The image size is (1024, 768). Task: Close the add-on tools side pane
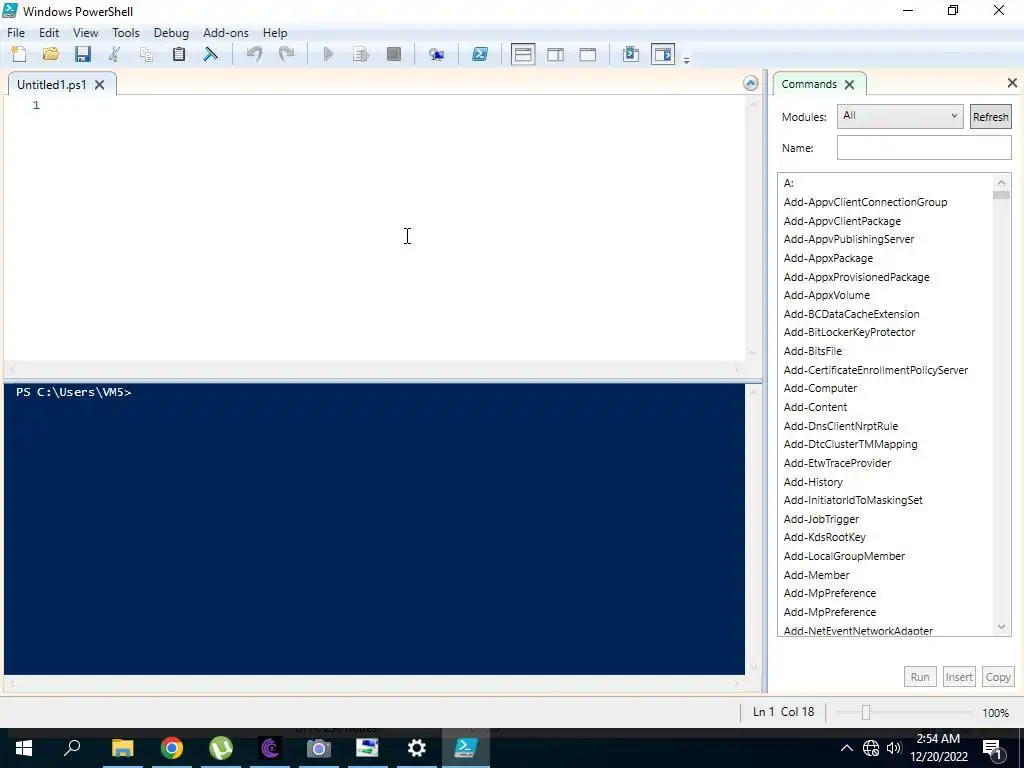1012,83
